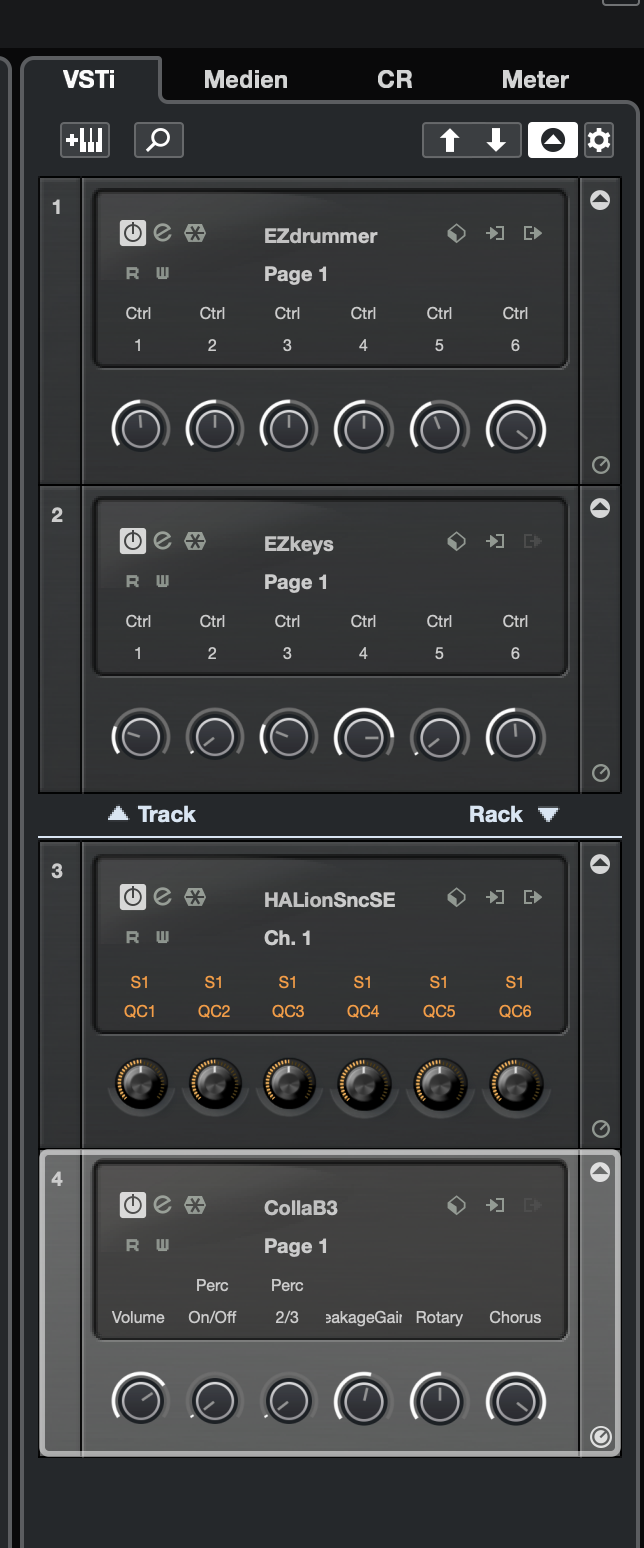Click the CollaB3 input options icon
Image resolution: width=644 pixels, height=1548 pixels.
(495, 1205)
